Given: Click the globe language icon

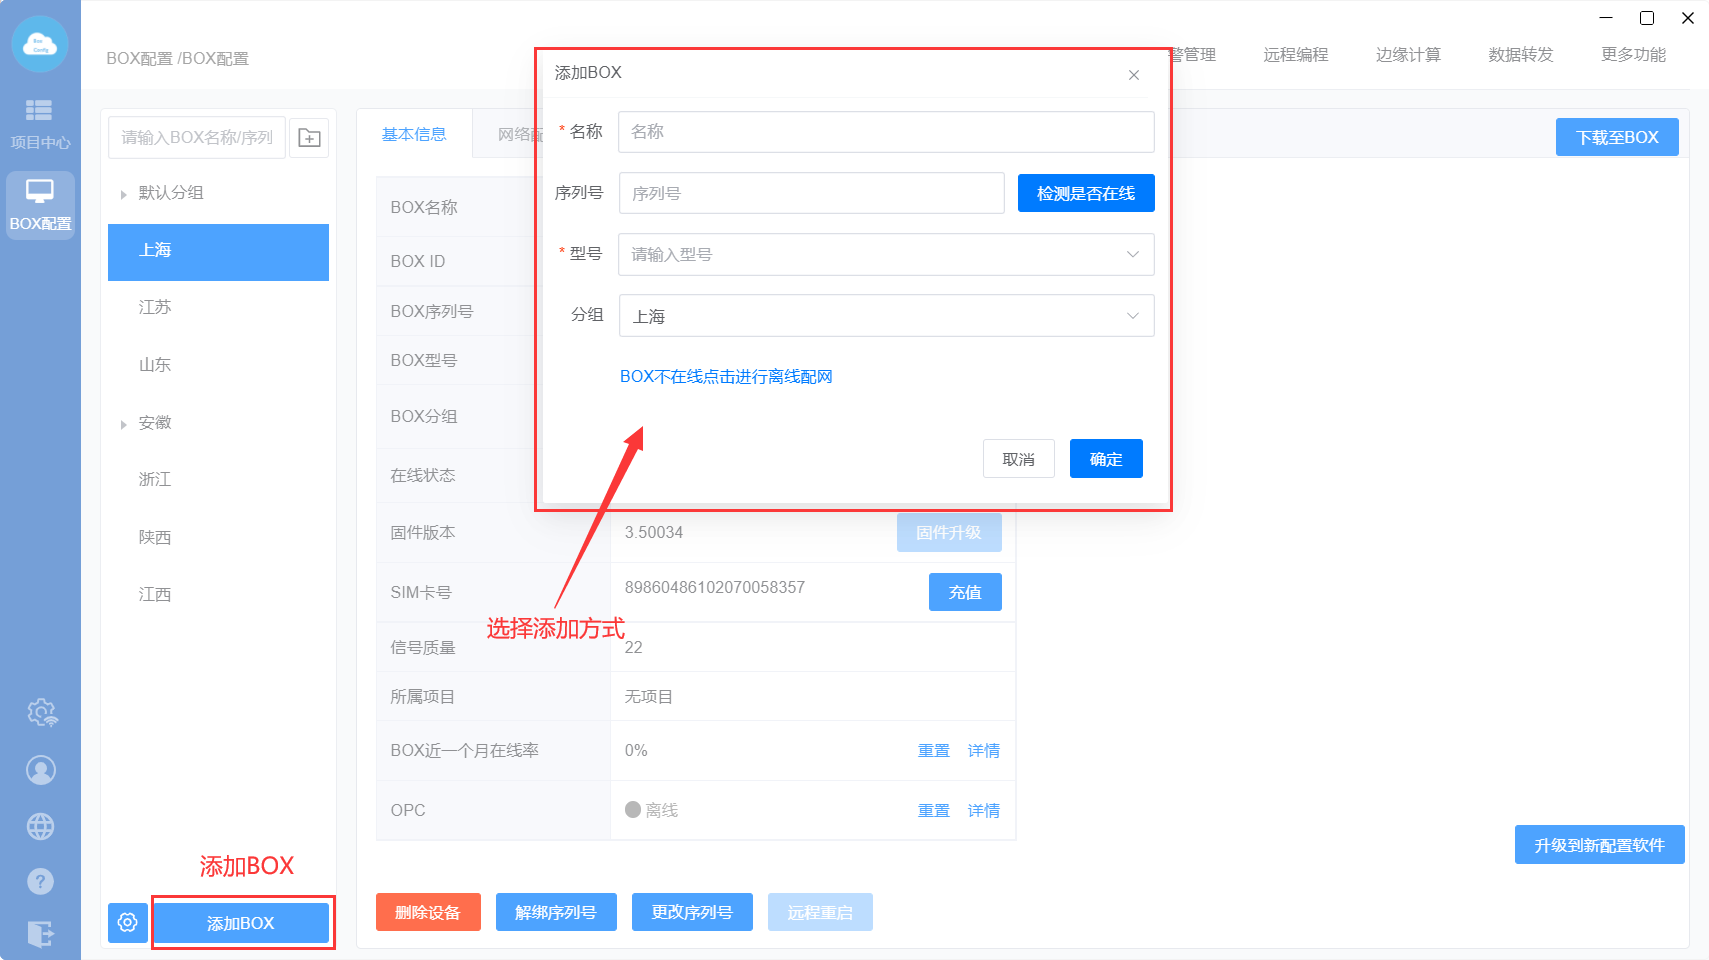Looking at the screenshot, I should (41, 827).
